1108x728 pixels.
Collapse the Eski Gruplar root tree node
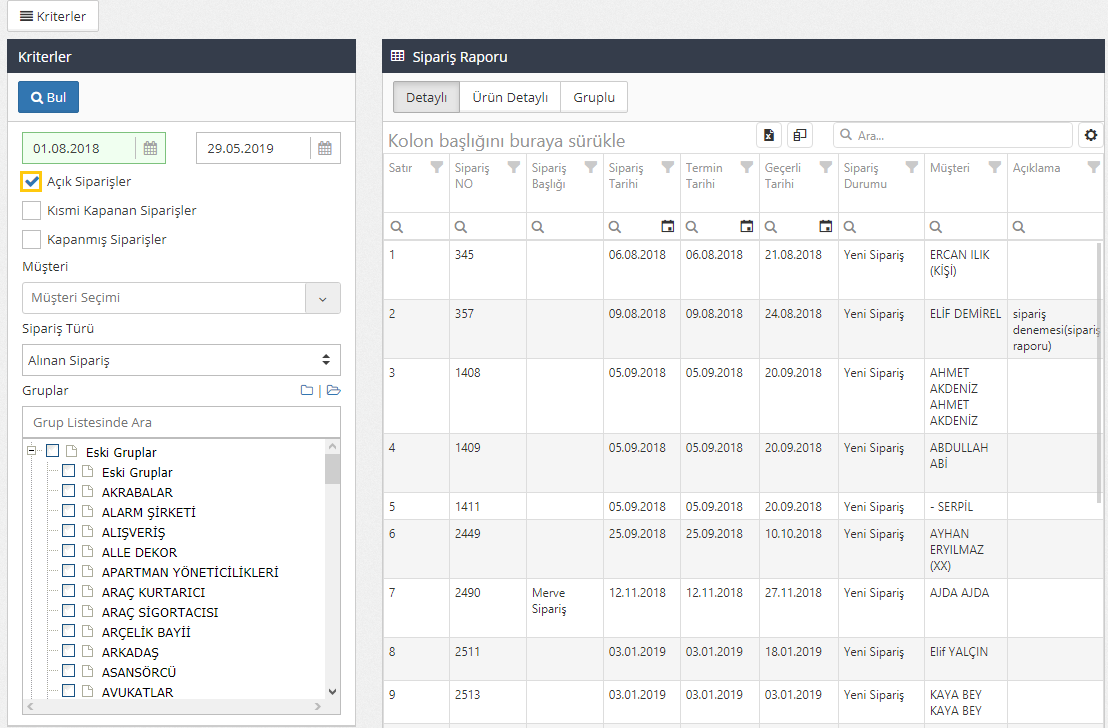point(32,451)
